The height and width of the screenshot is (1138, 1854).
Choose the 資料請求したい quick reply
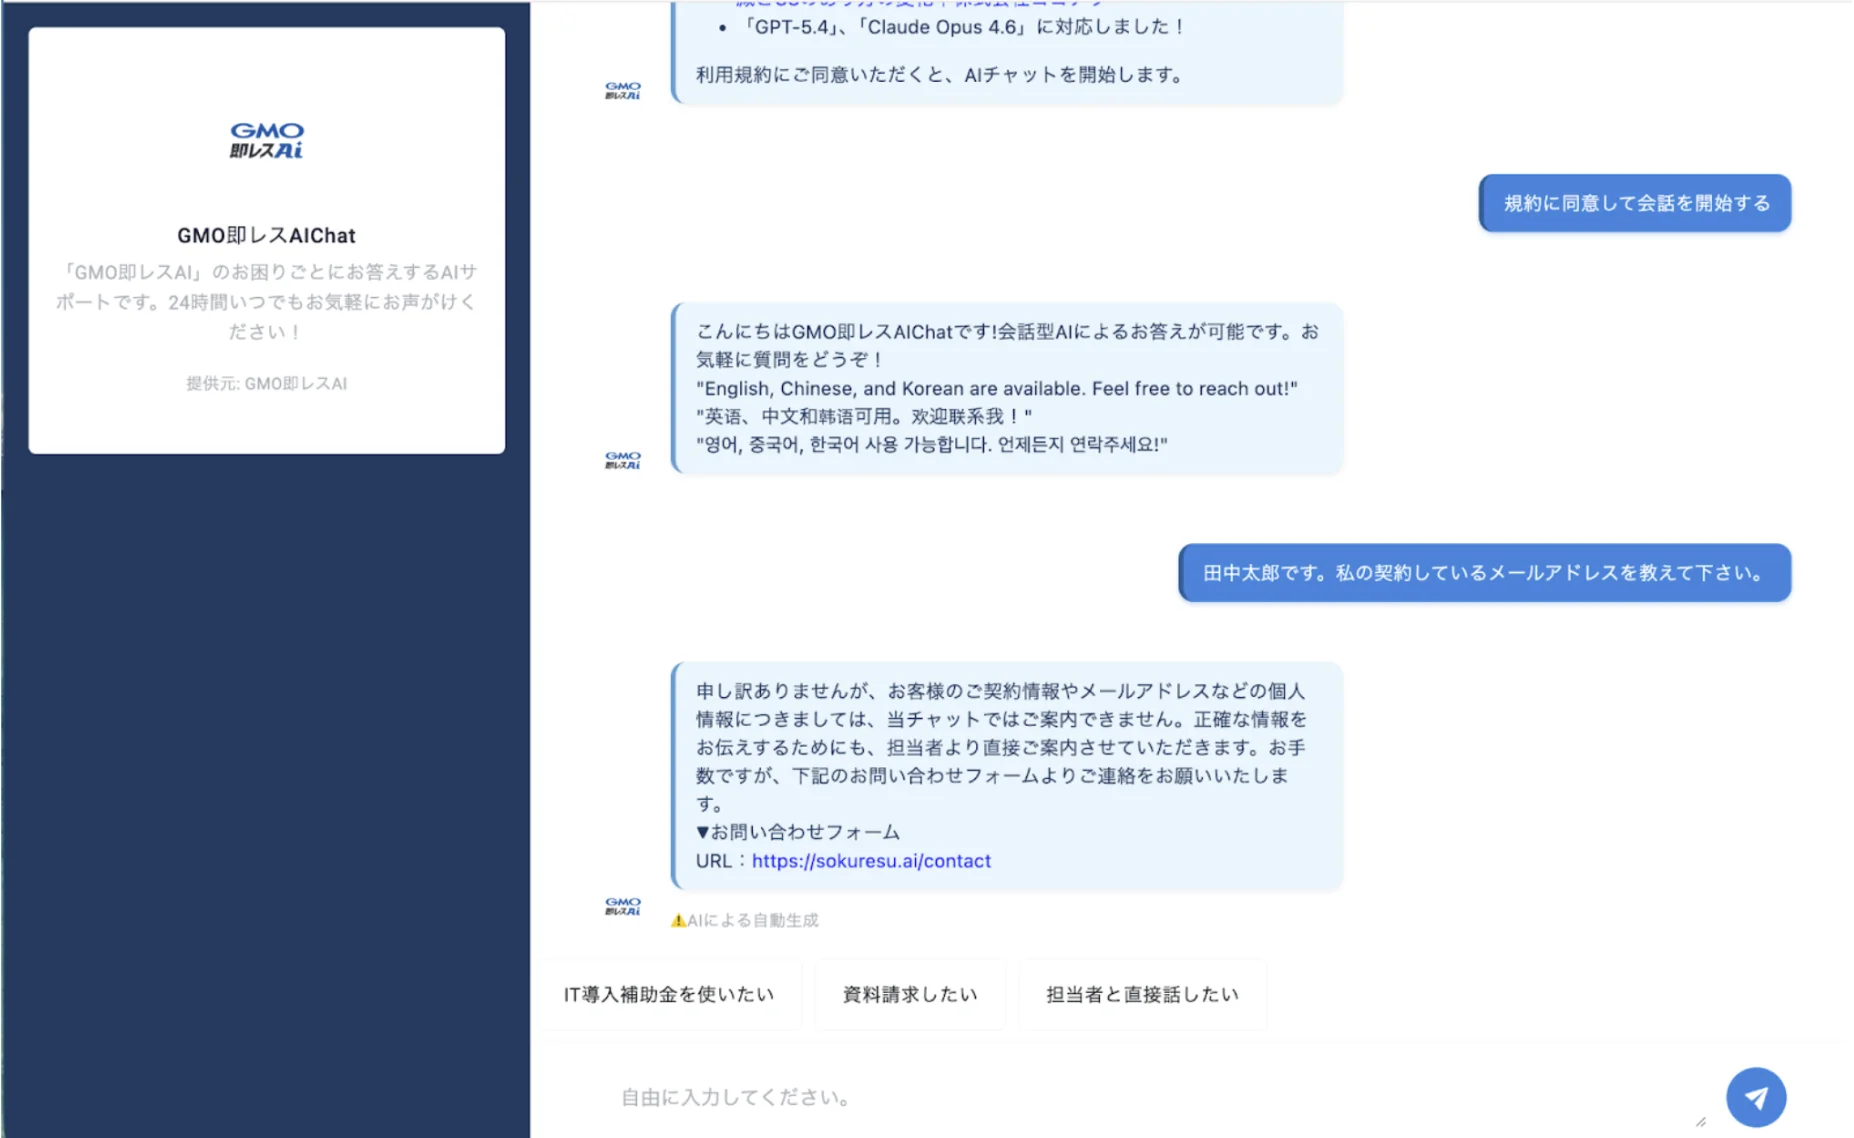coord(909,994)
